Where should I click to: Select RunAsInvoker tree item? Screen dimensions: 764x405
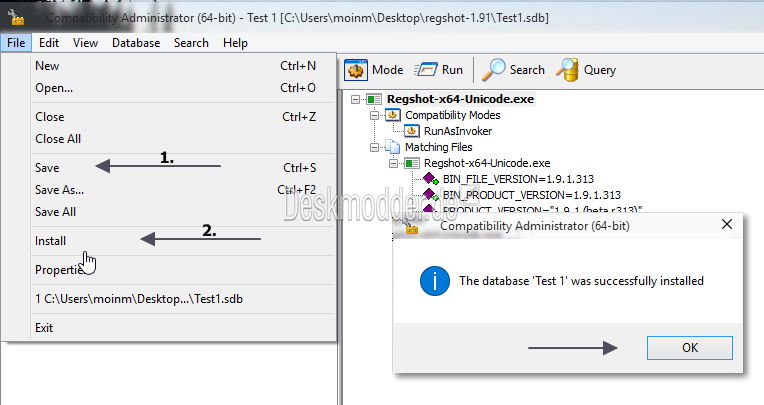pos(458,131)
